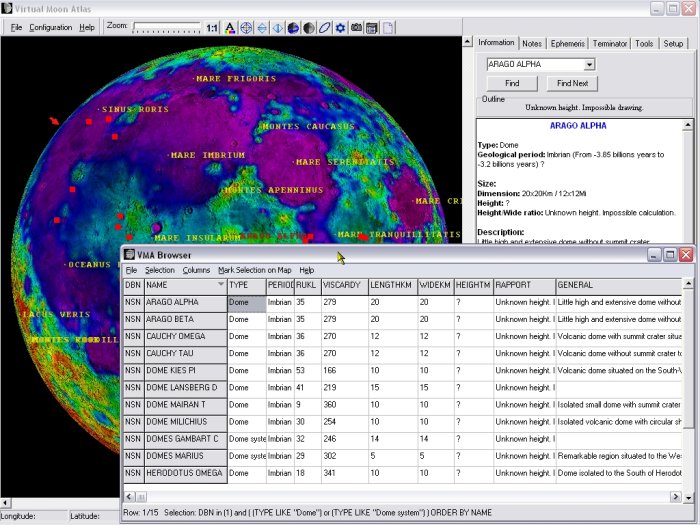The height and width of the screenshot is (525, 700).
Task: Open the Configuration menu
Action: coord(50,27)
